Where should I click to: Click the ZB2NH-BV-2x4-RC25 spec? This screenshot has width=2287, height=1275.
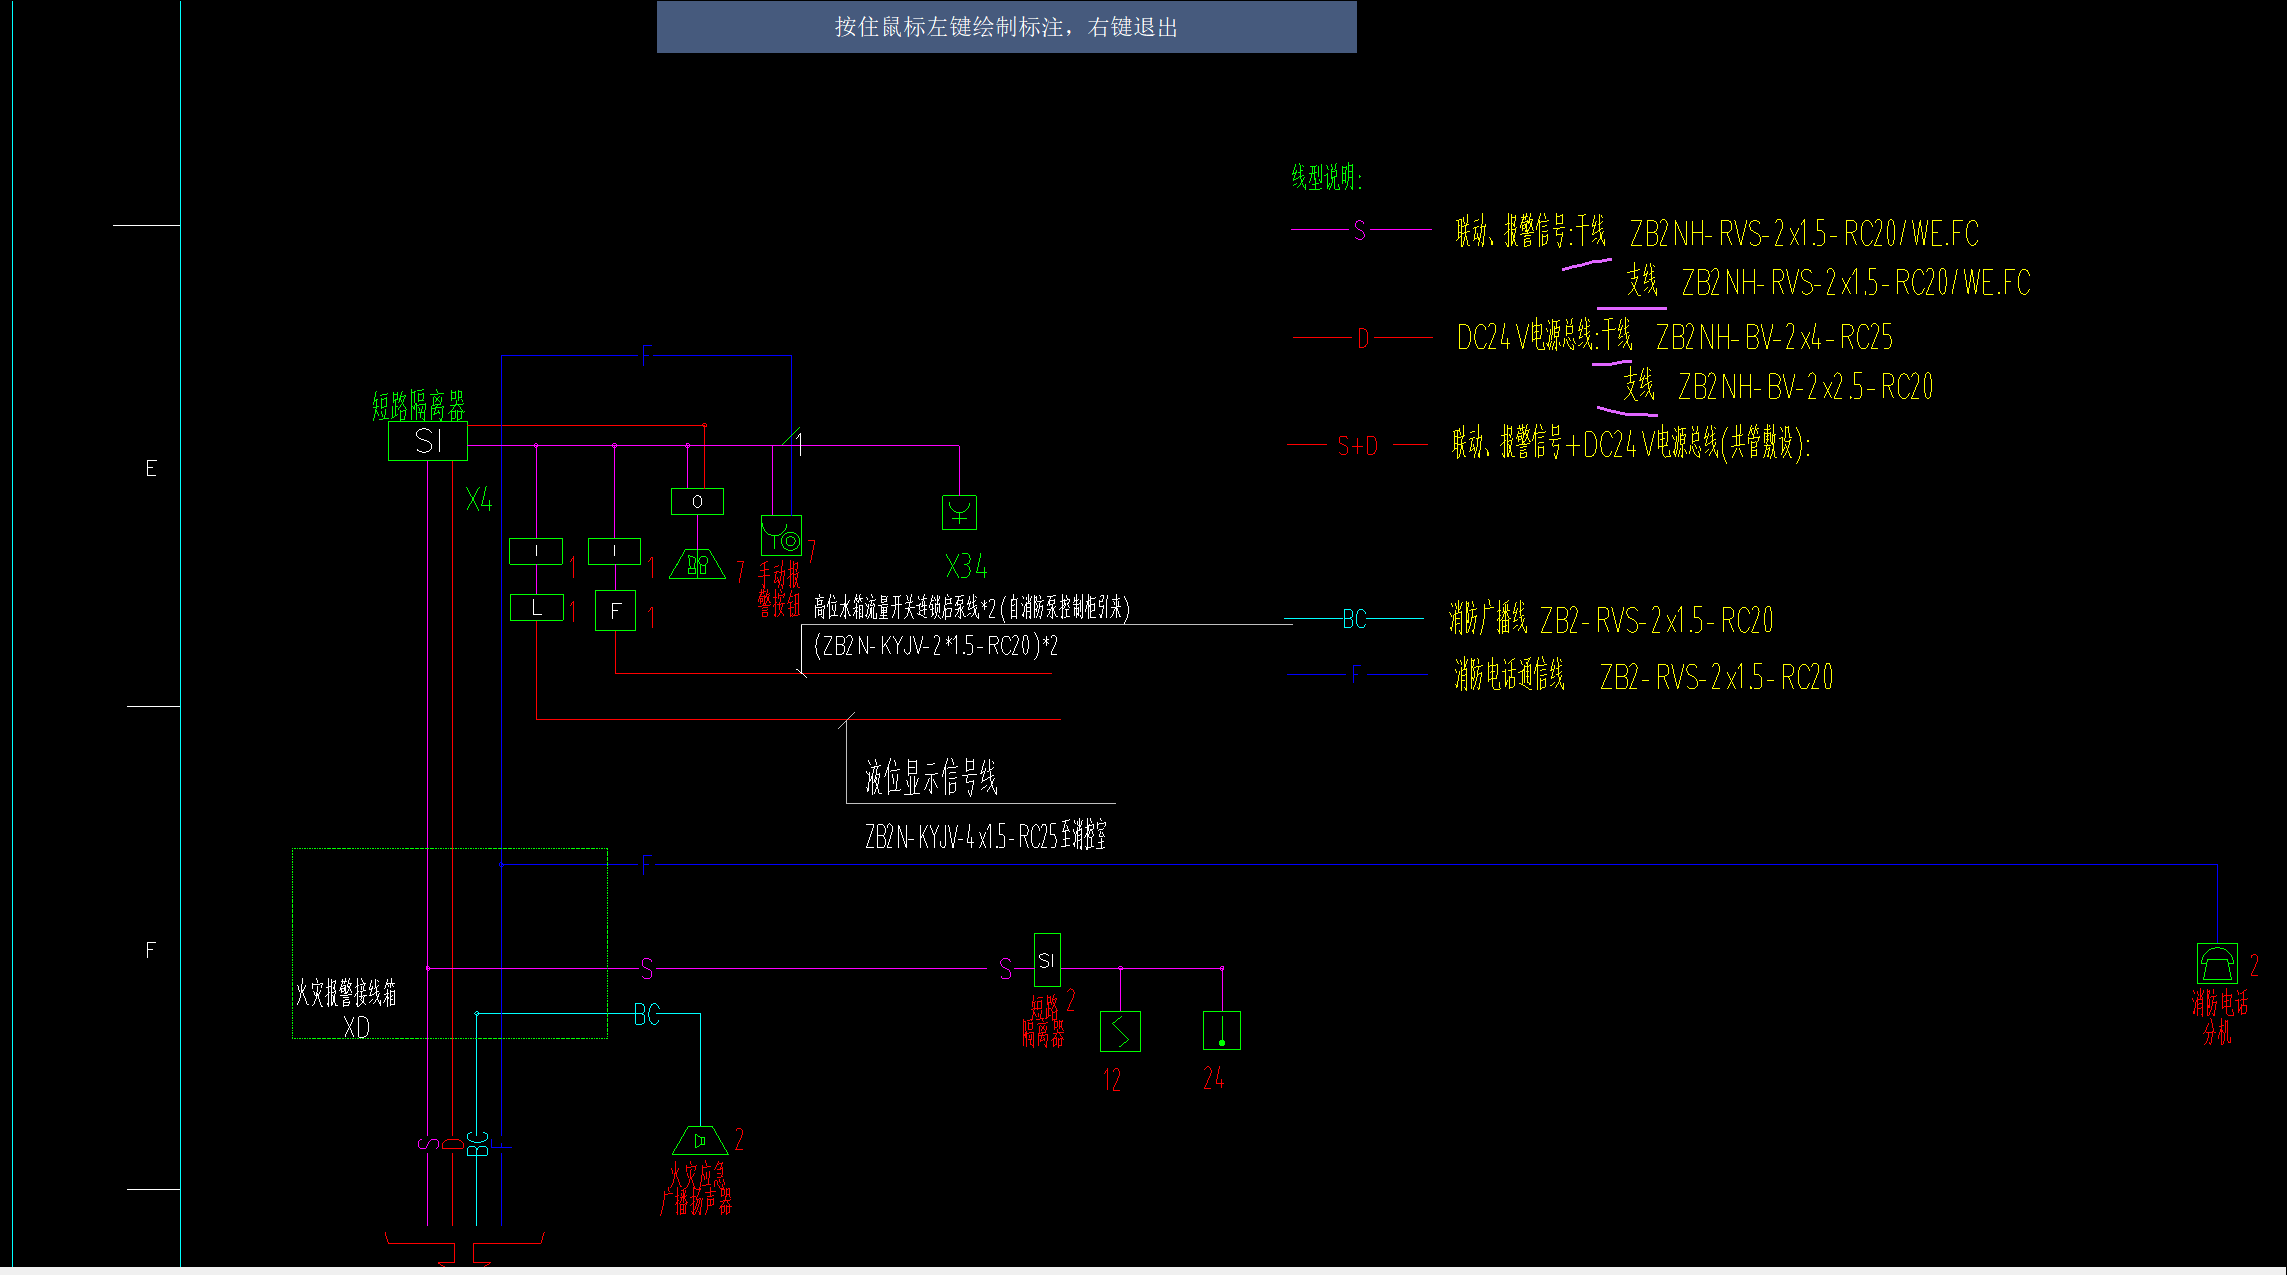click(1775, 338)
